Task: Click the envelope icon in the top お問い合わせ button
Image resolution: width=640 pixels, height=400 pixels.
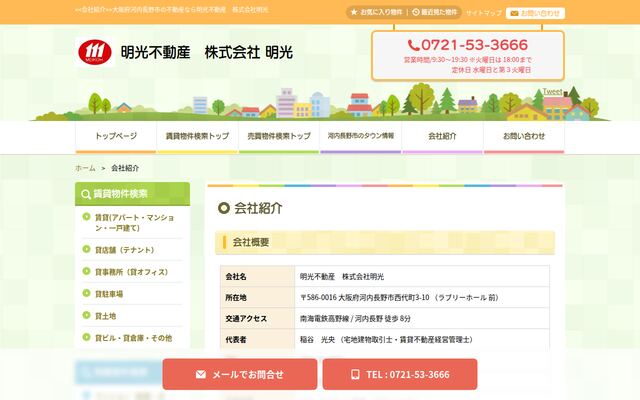Action: 514,13
